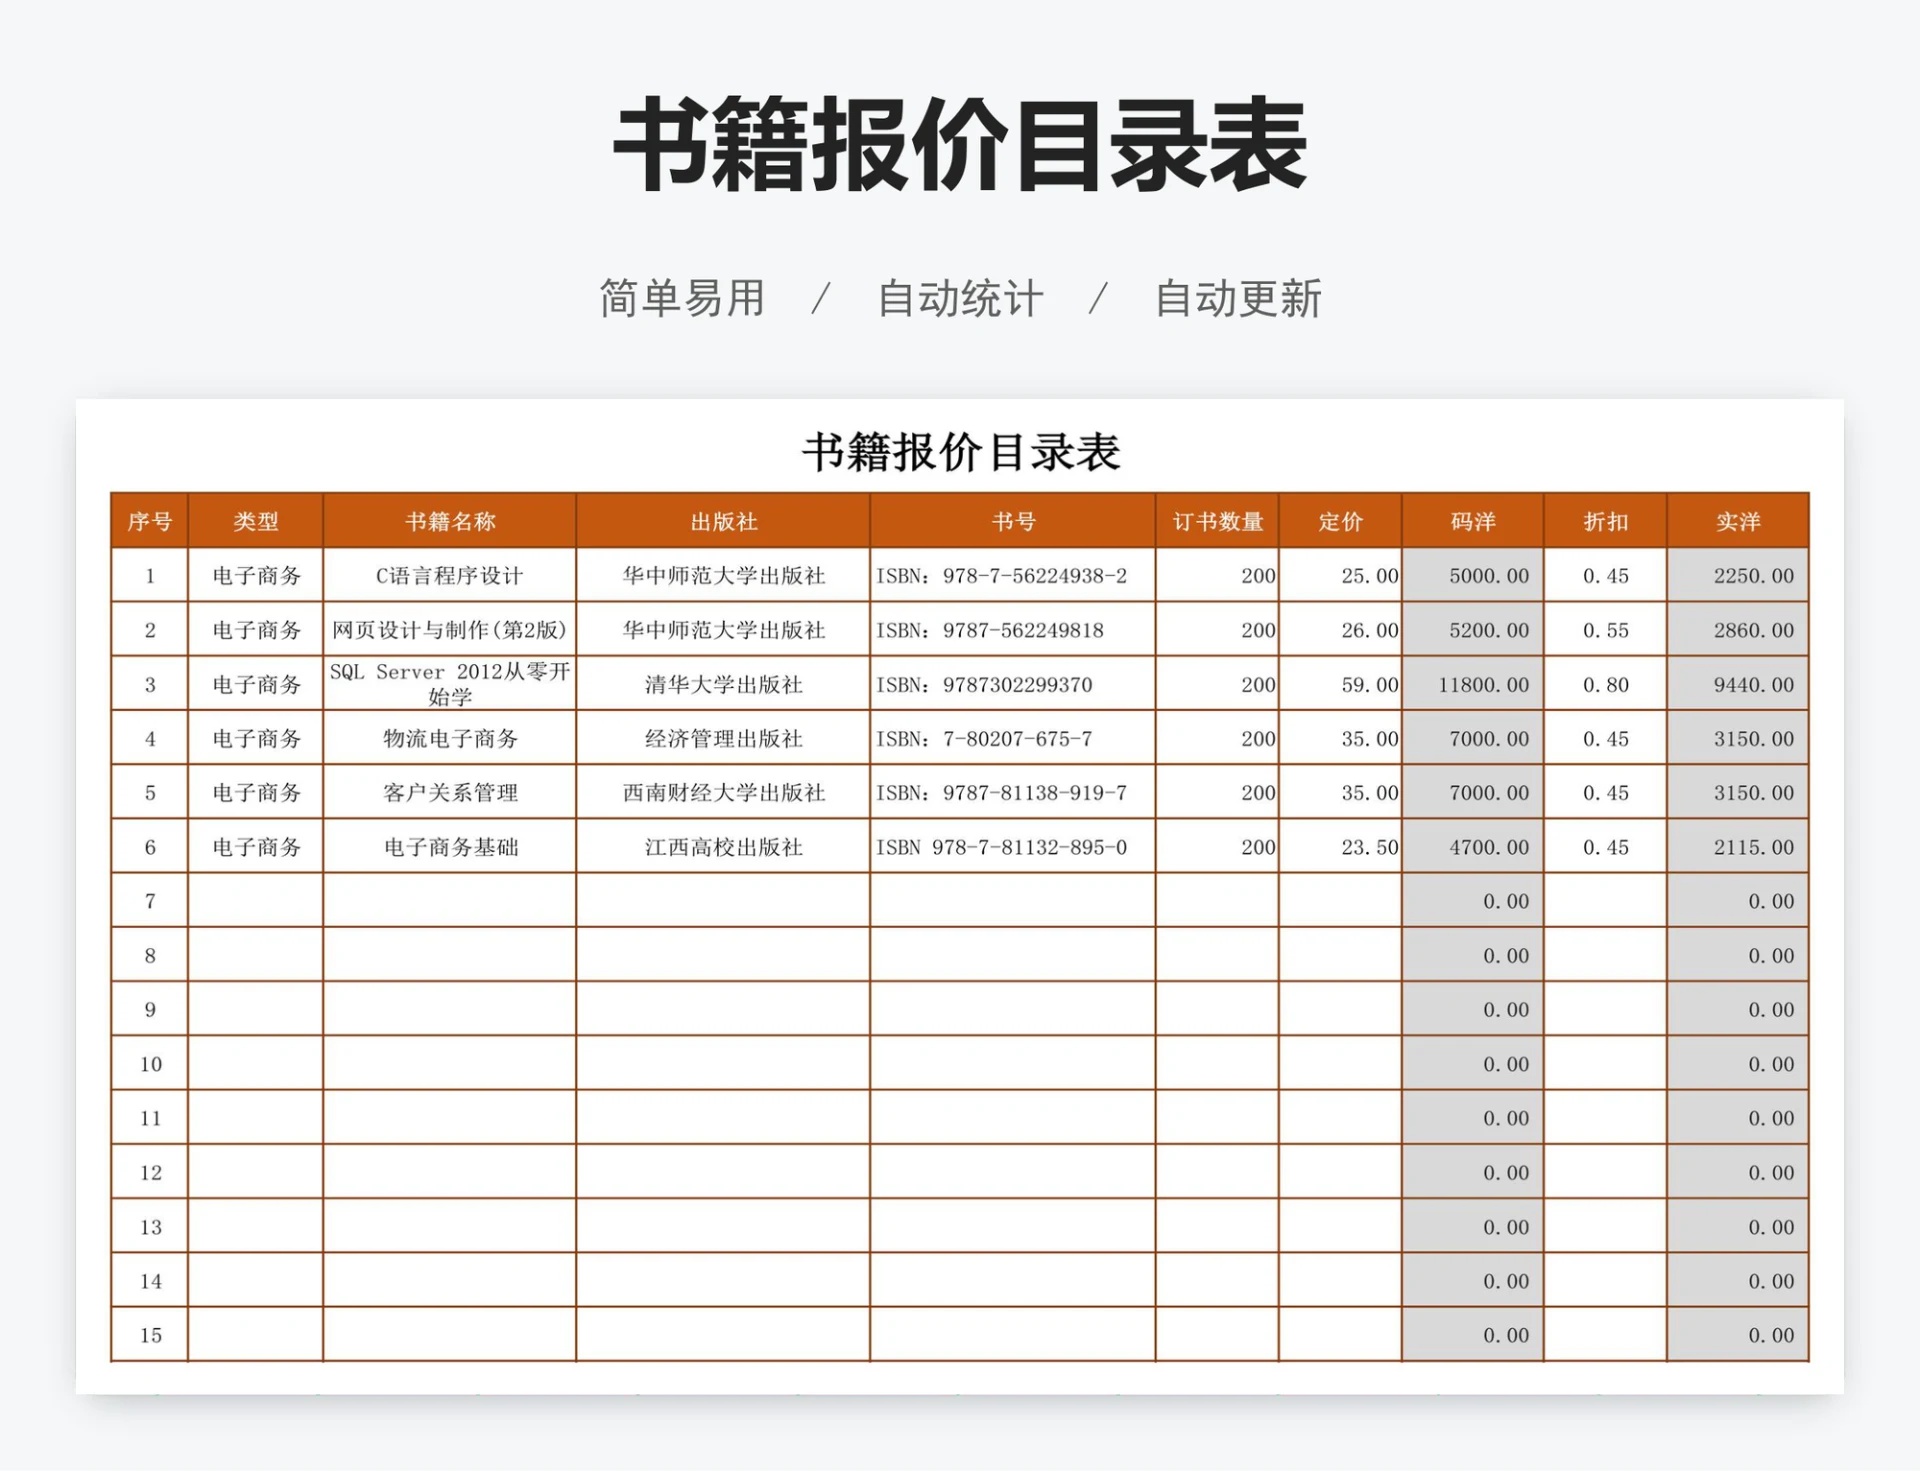1920x1471 pixels.
Task: Click the 订书数量 column header
Action: tap(1216, 521)
